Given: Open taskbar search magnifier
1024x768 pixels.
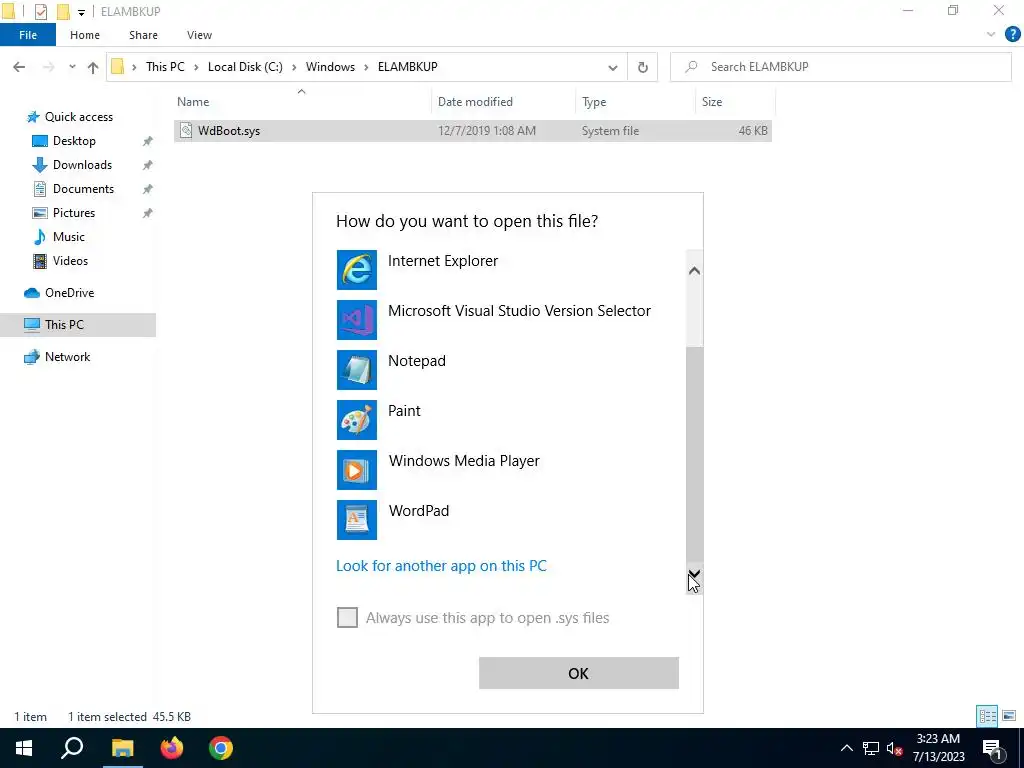Looking at the screenshot, I should [72, 748].
